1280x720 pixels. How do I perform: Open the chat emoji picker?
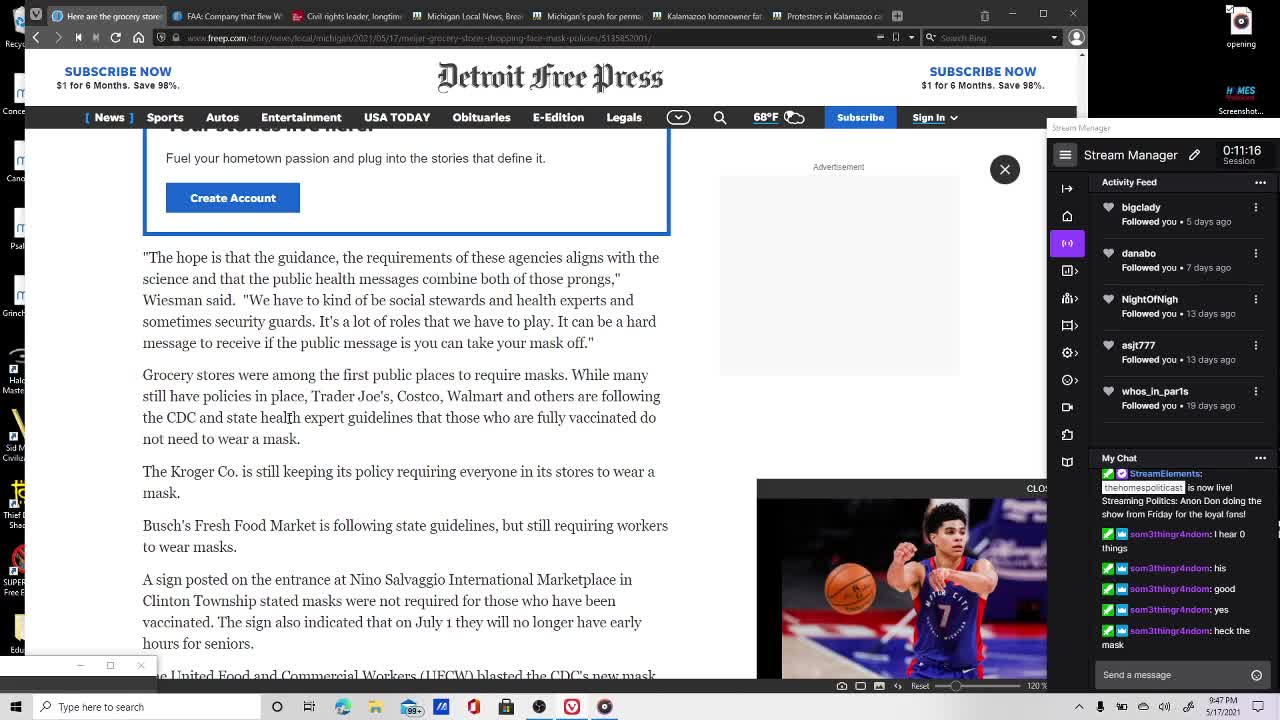pos(1257,675)
